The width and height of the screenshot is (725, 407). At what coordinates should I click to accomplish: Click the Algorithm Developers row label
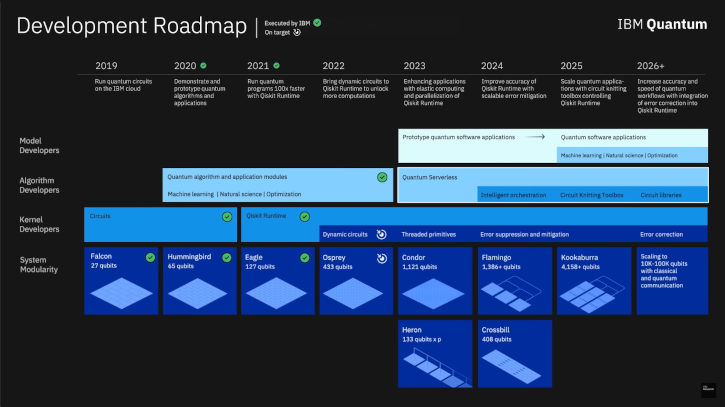click(39, 185)
